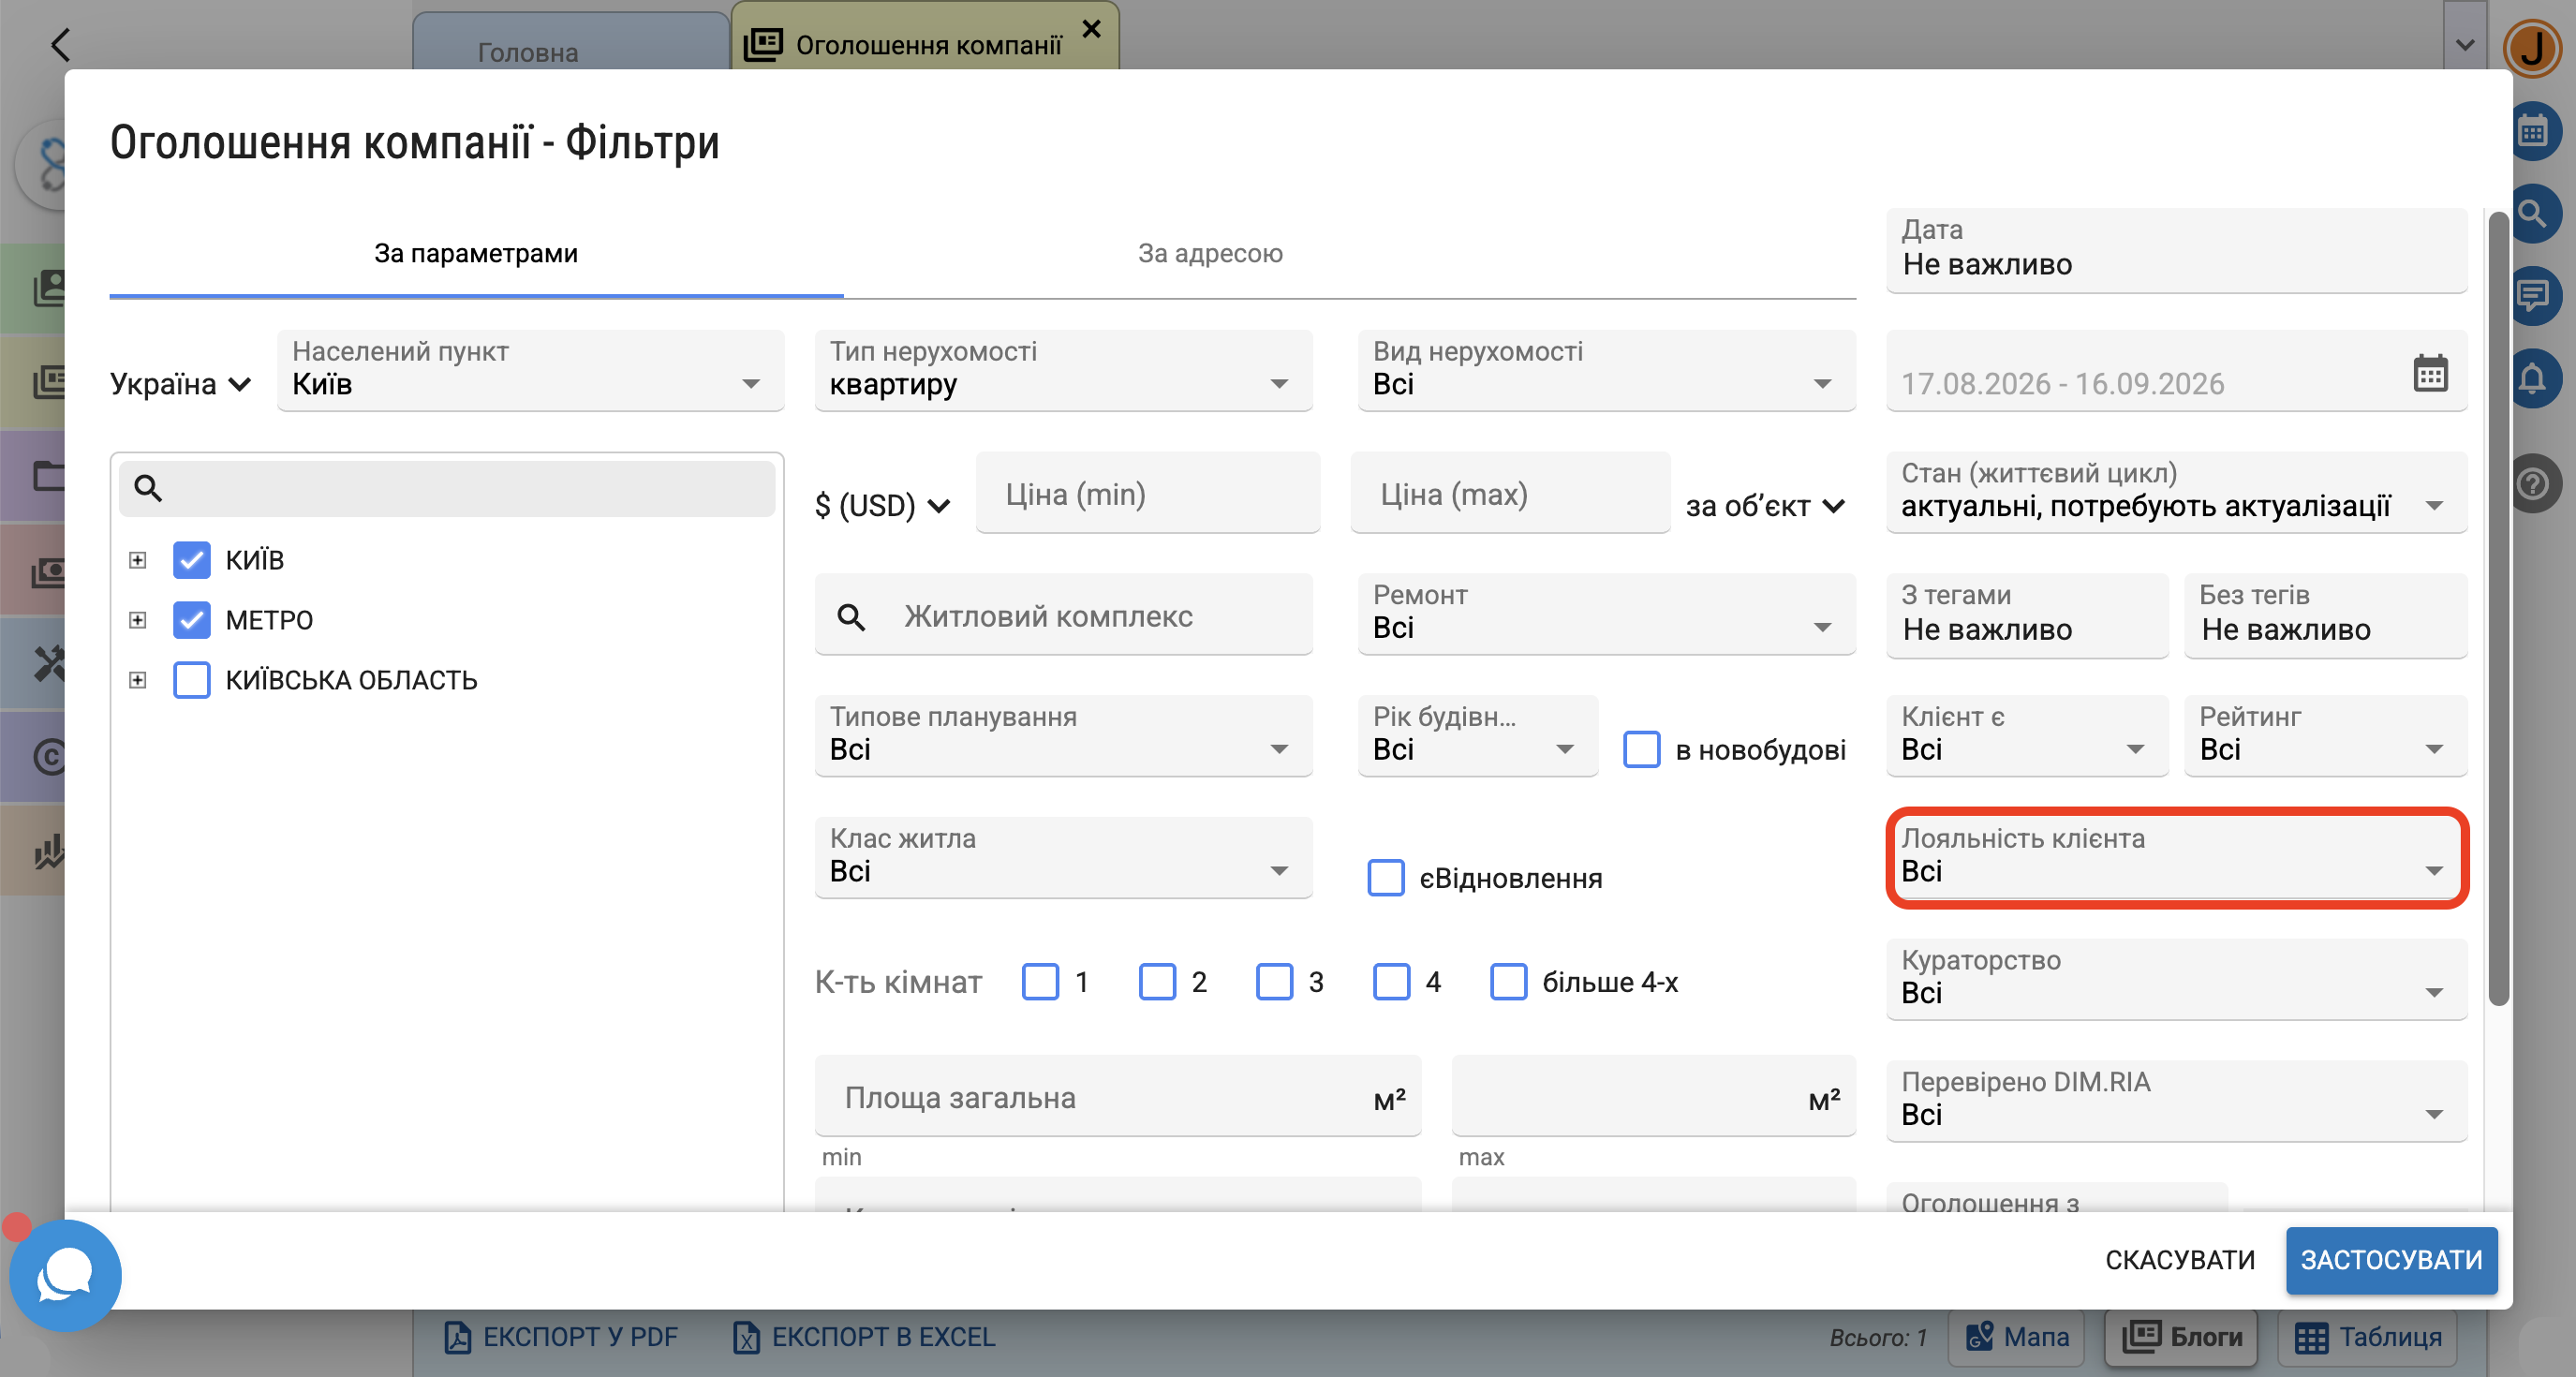Click into the Ціна (min) field

tap(1147, 493)
